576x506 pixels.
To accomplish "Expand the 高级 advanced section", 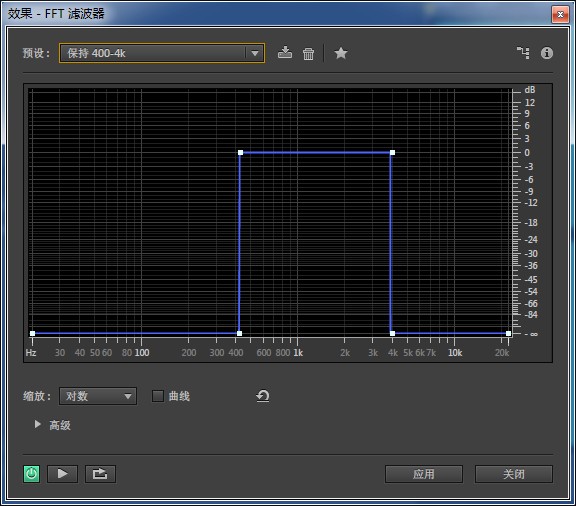I will (x=37, y=424).
